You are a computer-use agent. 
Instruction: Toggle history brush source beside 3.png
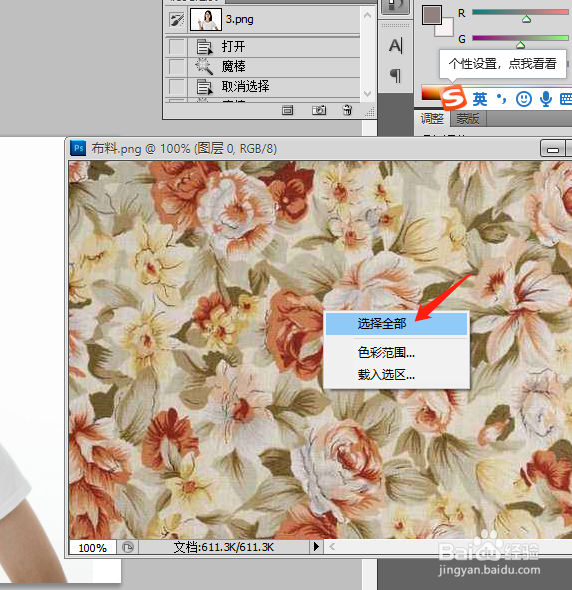(x=177, y=20)
